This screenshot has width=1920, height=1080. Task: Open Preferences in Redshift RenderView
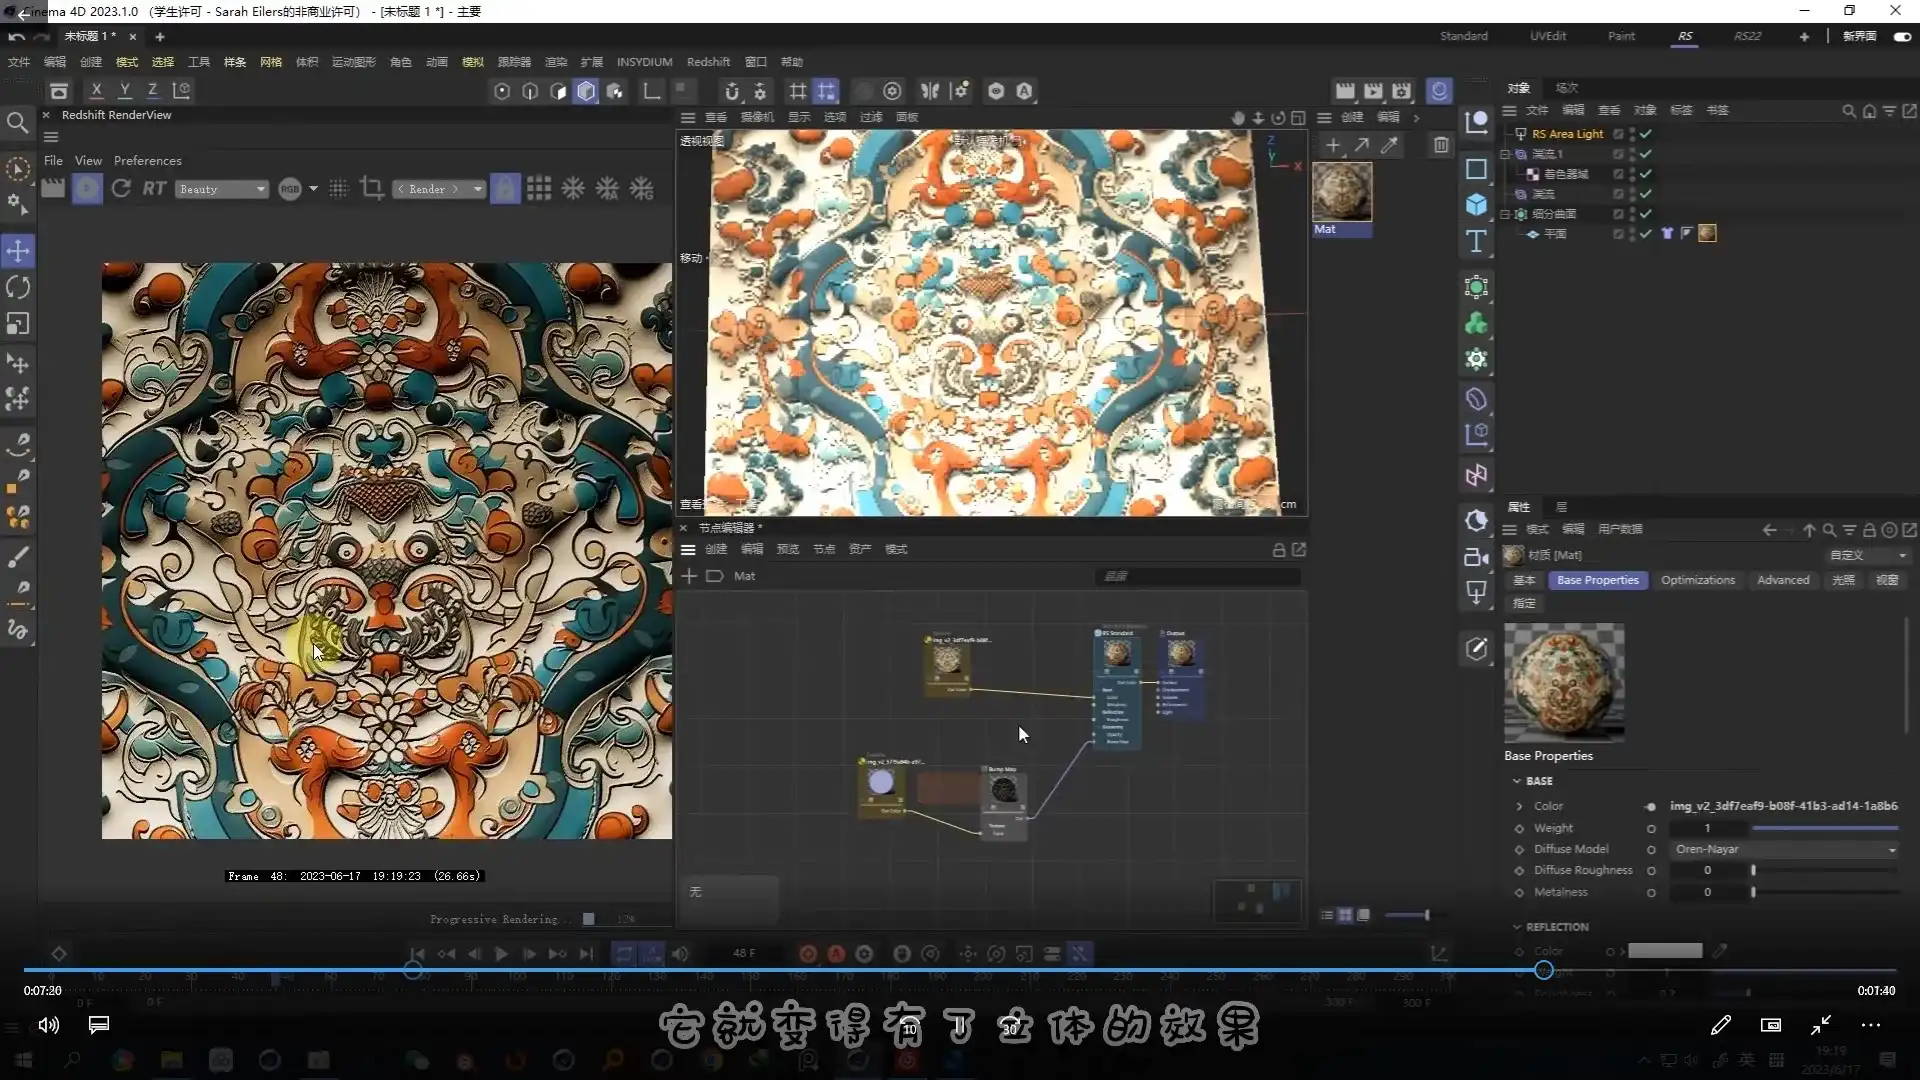click(147, 160)
